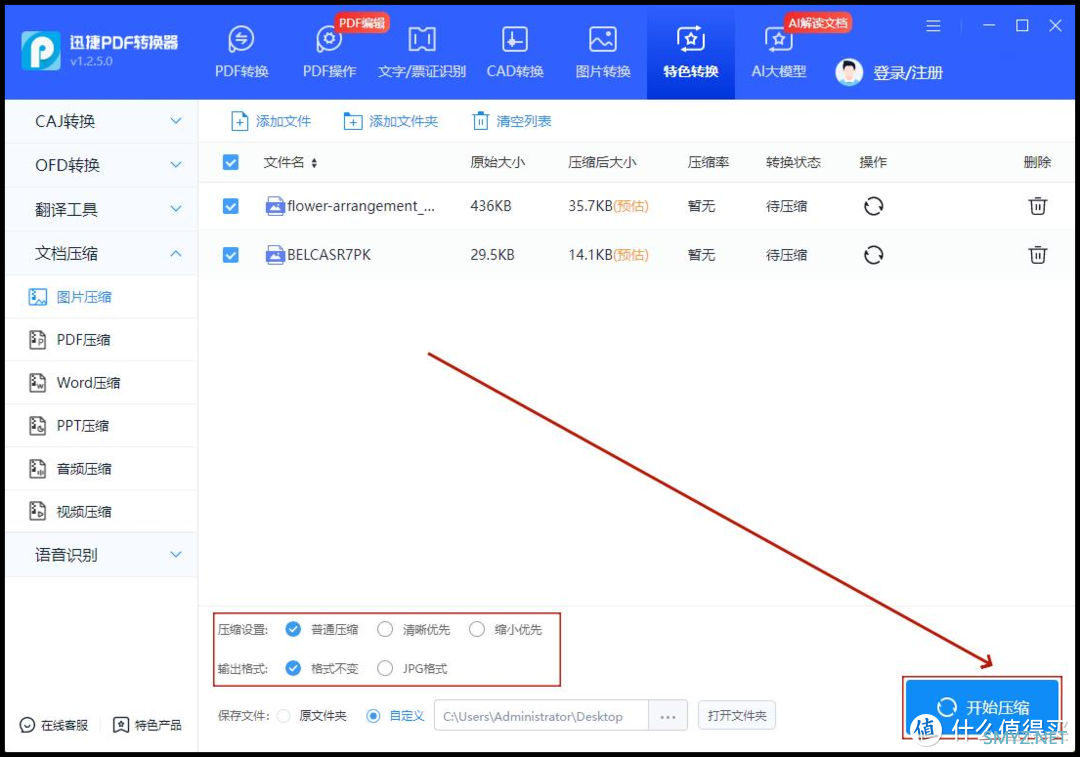
Task: Expand the 语音识别 section chevron
Action: (176, 554)
